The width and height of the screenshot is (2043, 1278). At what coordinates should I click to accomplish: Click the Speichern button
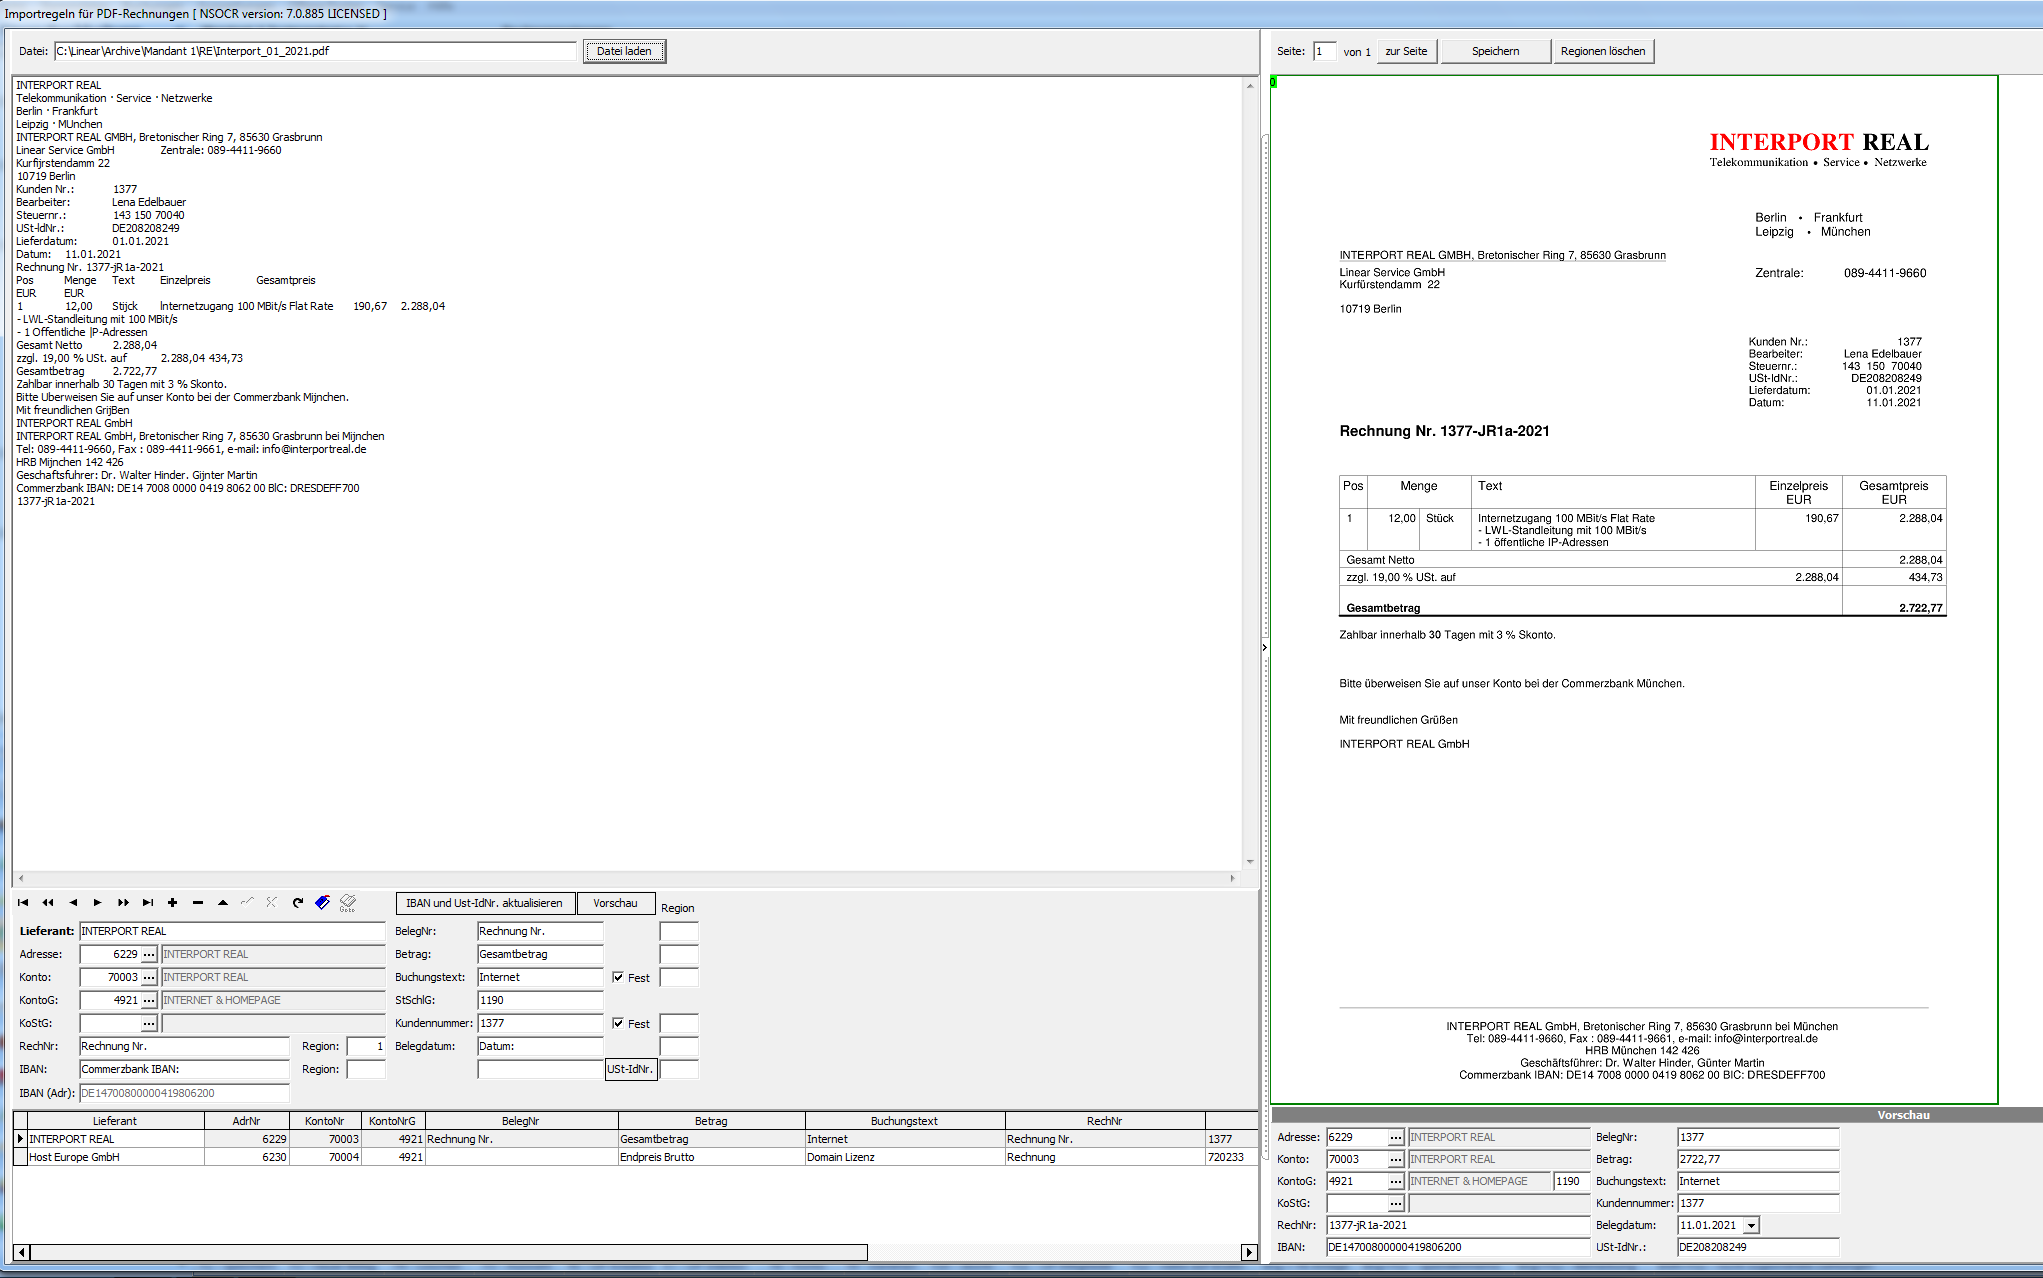[1495, 51]
